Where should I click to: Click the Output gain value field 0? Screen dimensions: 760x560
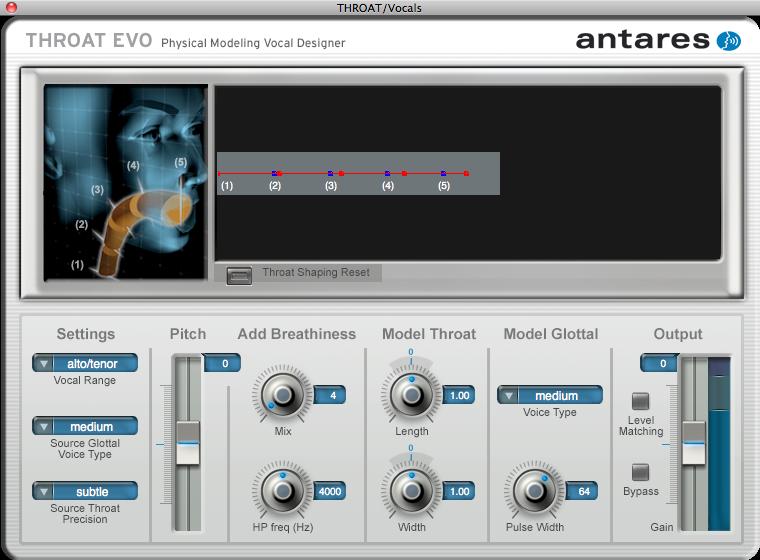(x=659, y=363)
